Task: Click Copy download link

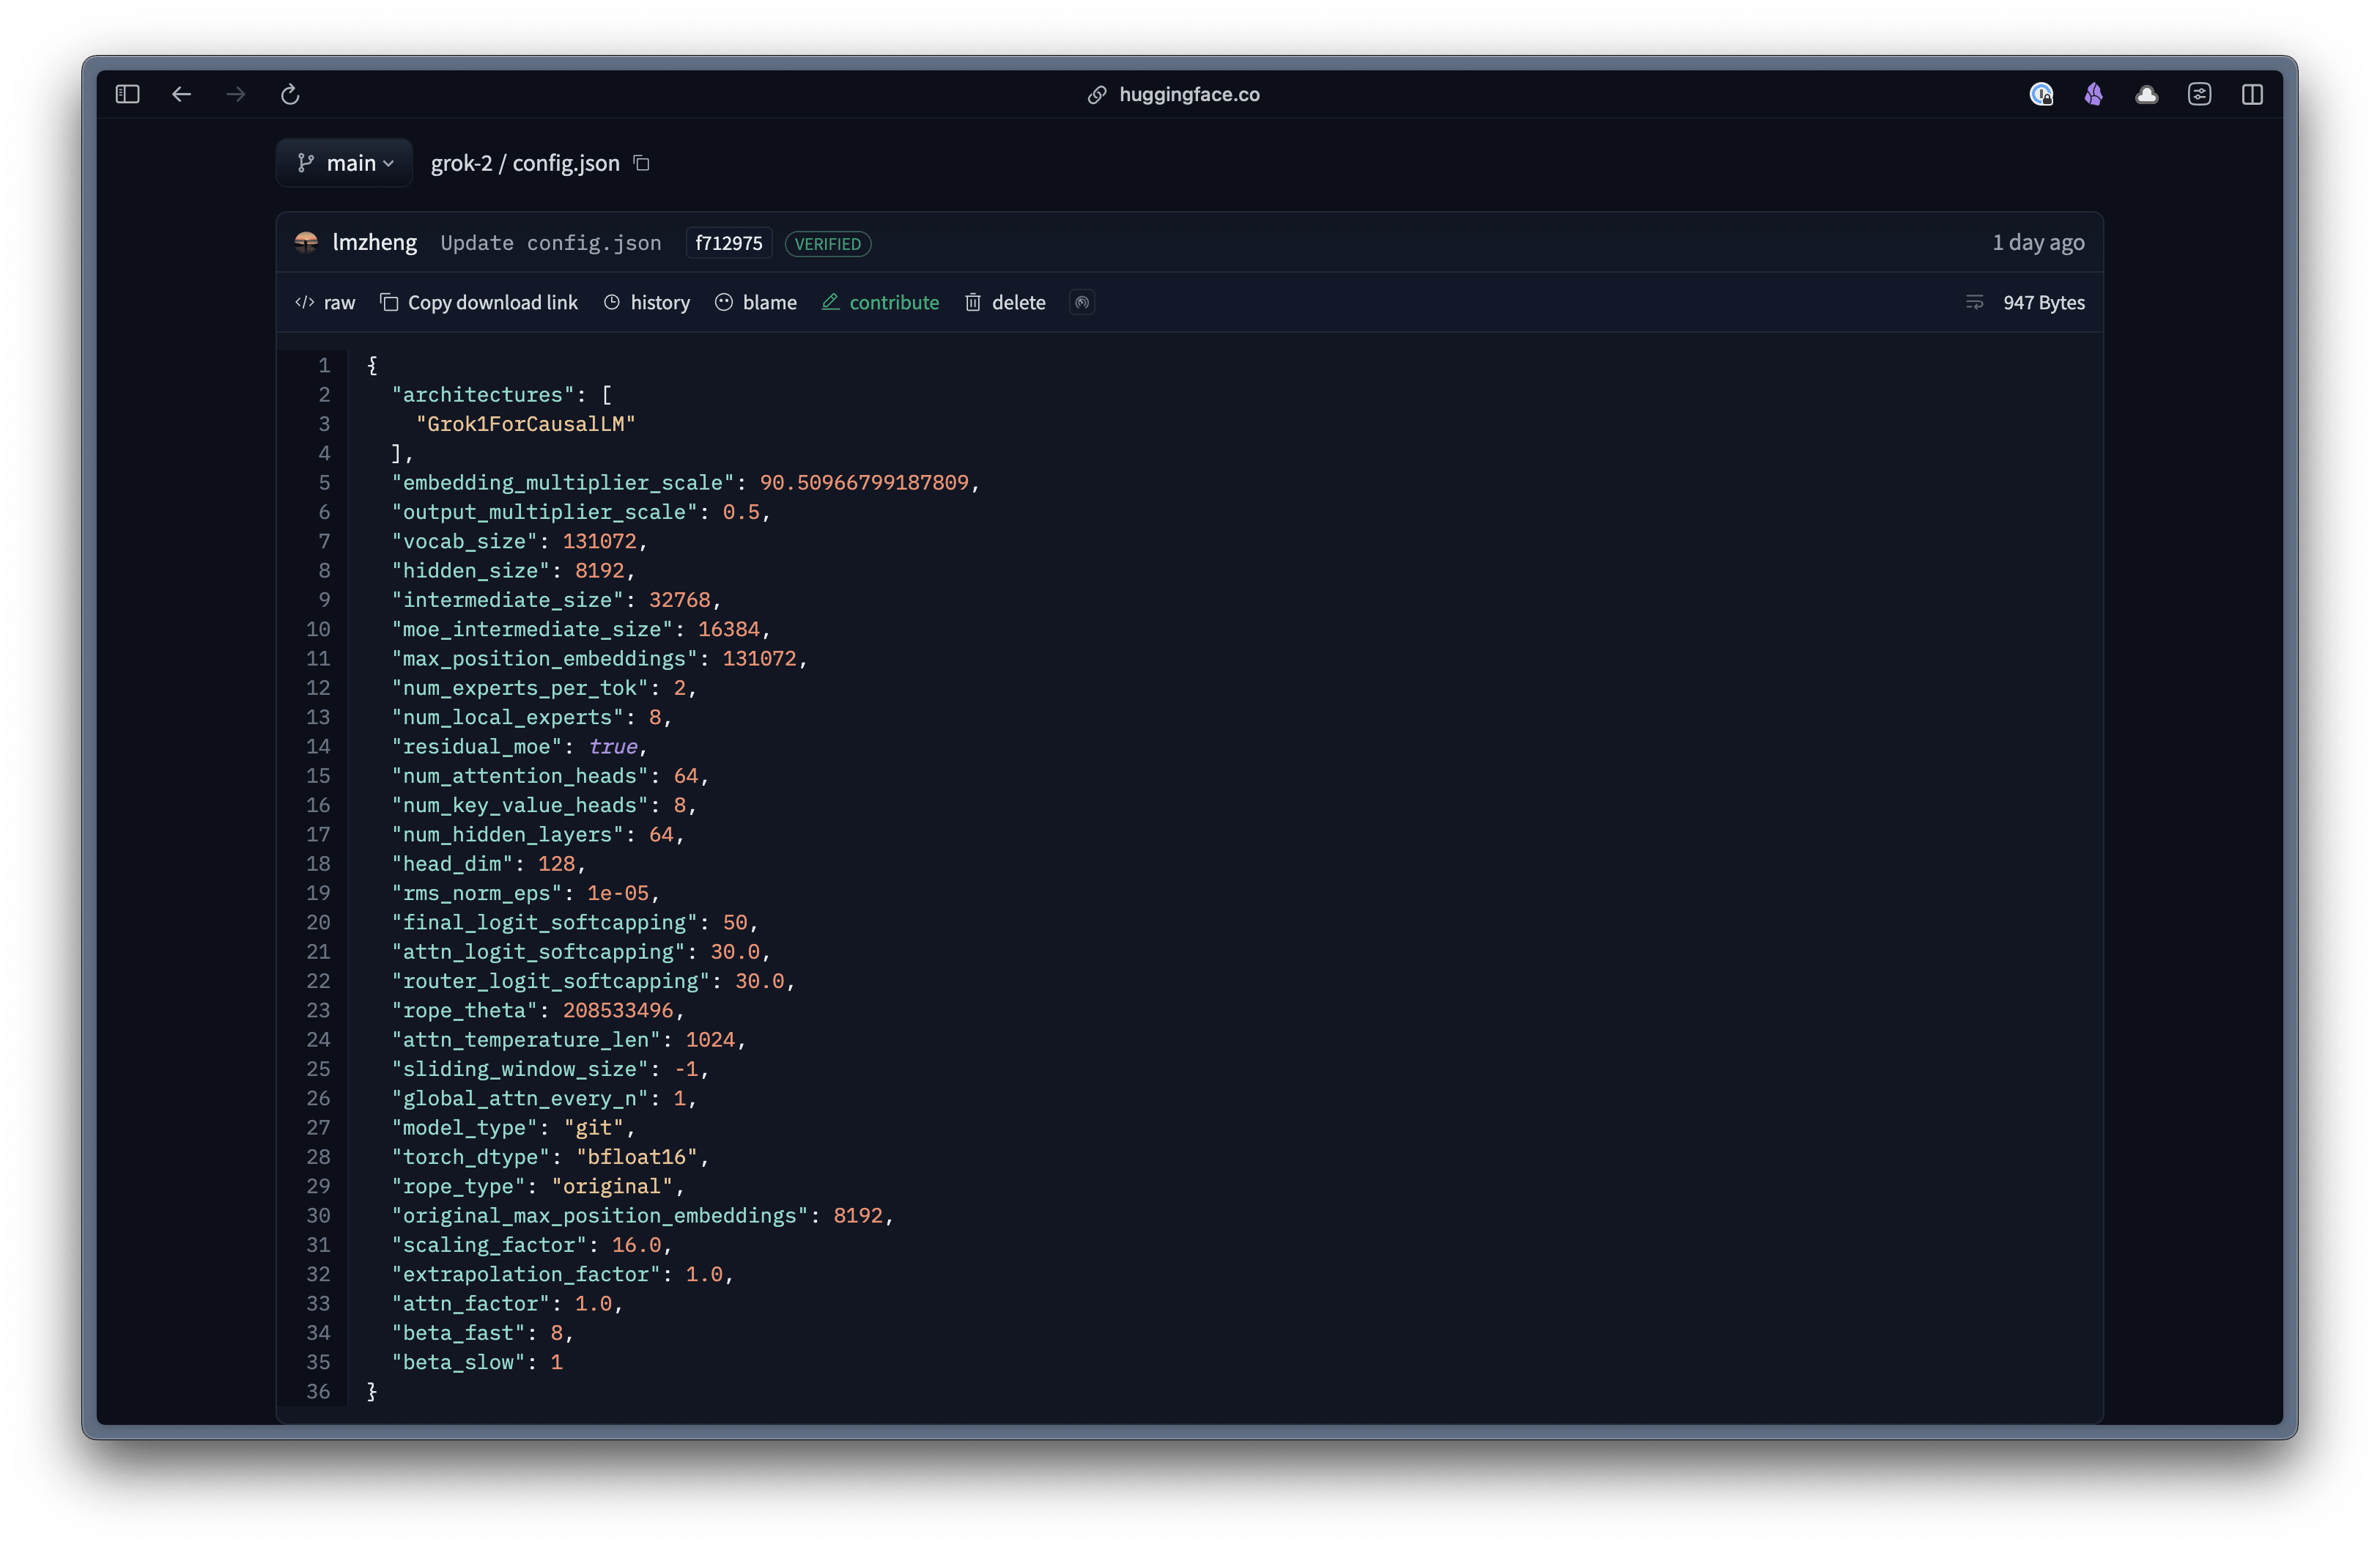Action: [x=479, y=302]
